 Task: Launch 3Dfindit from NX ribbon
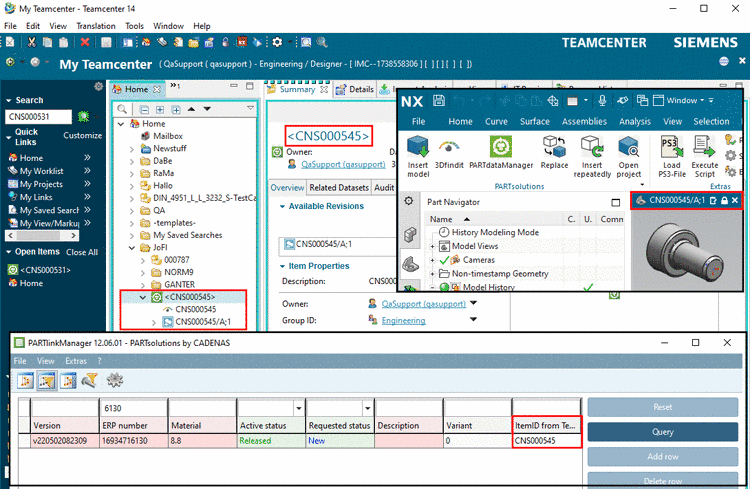pyautogui.click(x=449, y=153)
